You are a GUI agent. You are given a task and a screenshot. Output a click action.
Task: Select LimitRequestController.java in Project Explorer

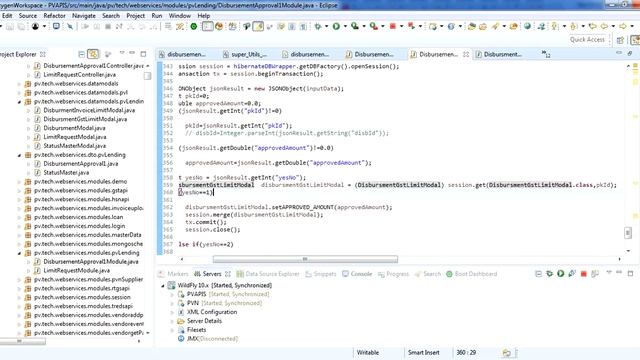(79, 75)
